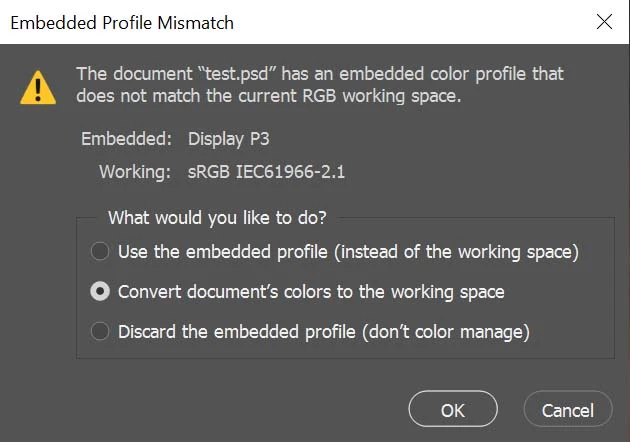Select the Discard the embedded profile radio circle

pos(100,332)
